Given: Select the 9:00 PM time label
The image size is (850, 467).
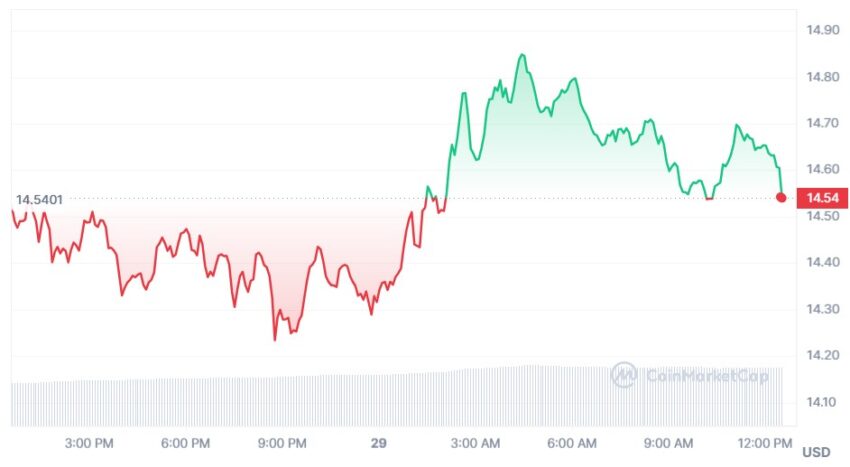Looking at the screenshot, I should pyautogui.click(x=282, y=443).
